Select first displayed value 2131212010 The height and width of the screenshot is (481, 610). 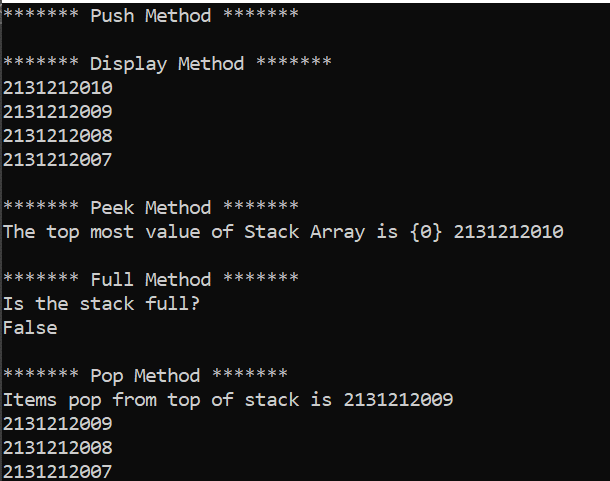(x=58, y=88)
